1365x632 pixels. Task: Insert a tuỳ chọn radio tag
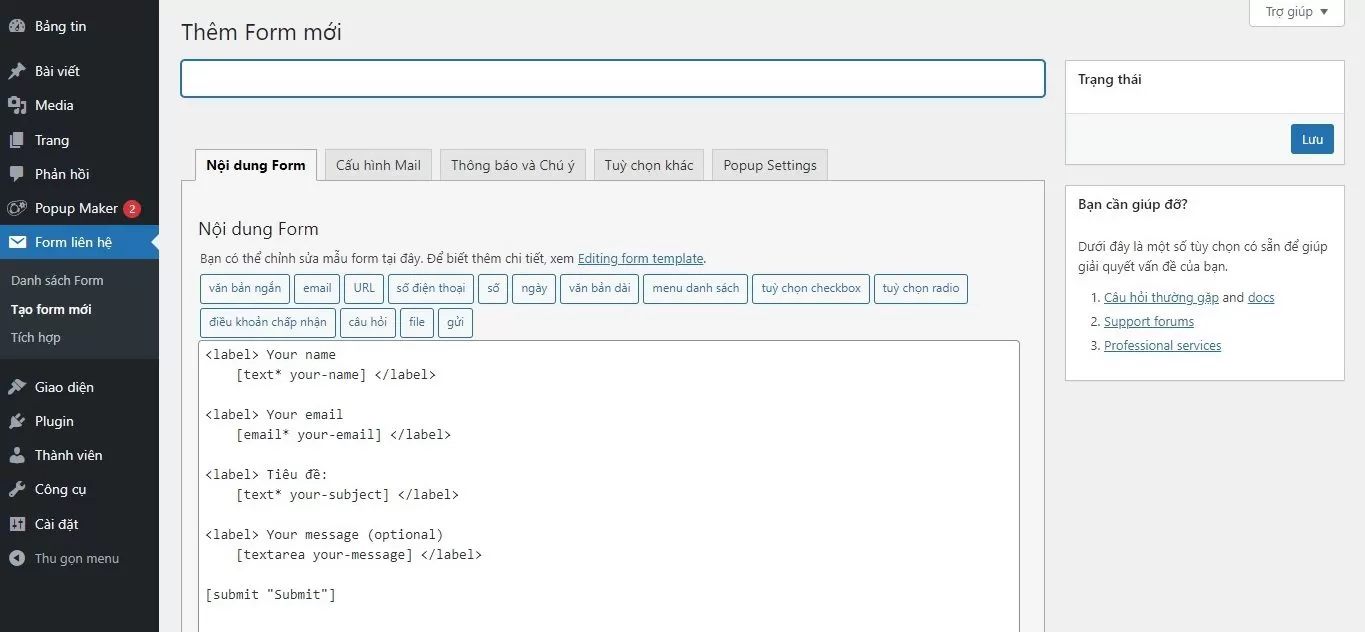point(921,288)
